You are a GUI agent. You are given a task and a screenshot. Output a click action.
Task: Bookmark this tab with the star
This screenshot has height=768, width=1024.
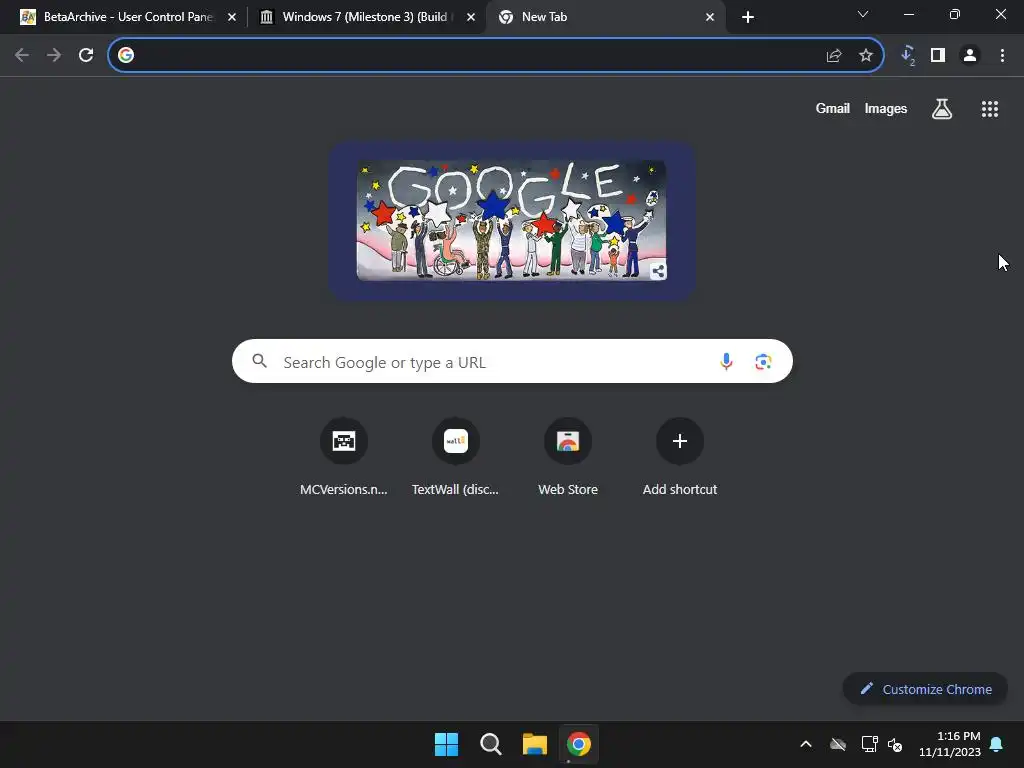tap(866, 56)
